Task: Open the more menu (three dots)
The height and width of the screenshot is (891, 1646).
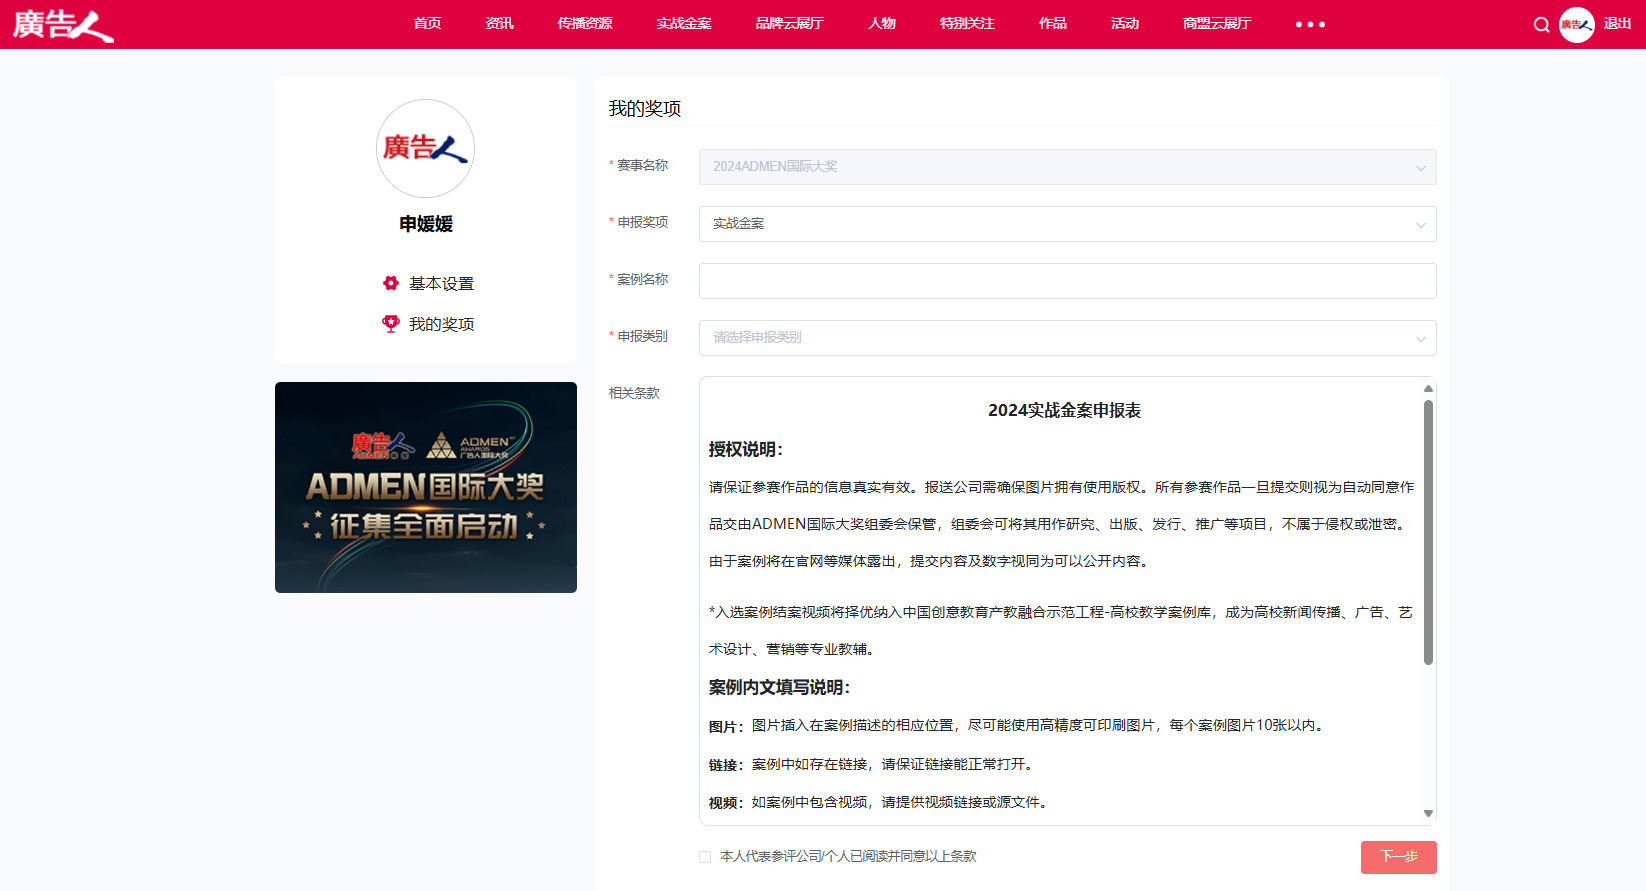Action: coord(1310,24)
